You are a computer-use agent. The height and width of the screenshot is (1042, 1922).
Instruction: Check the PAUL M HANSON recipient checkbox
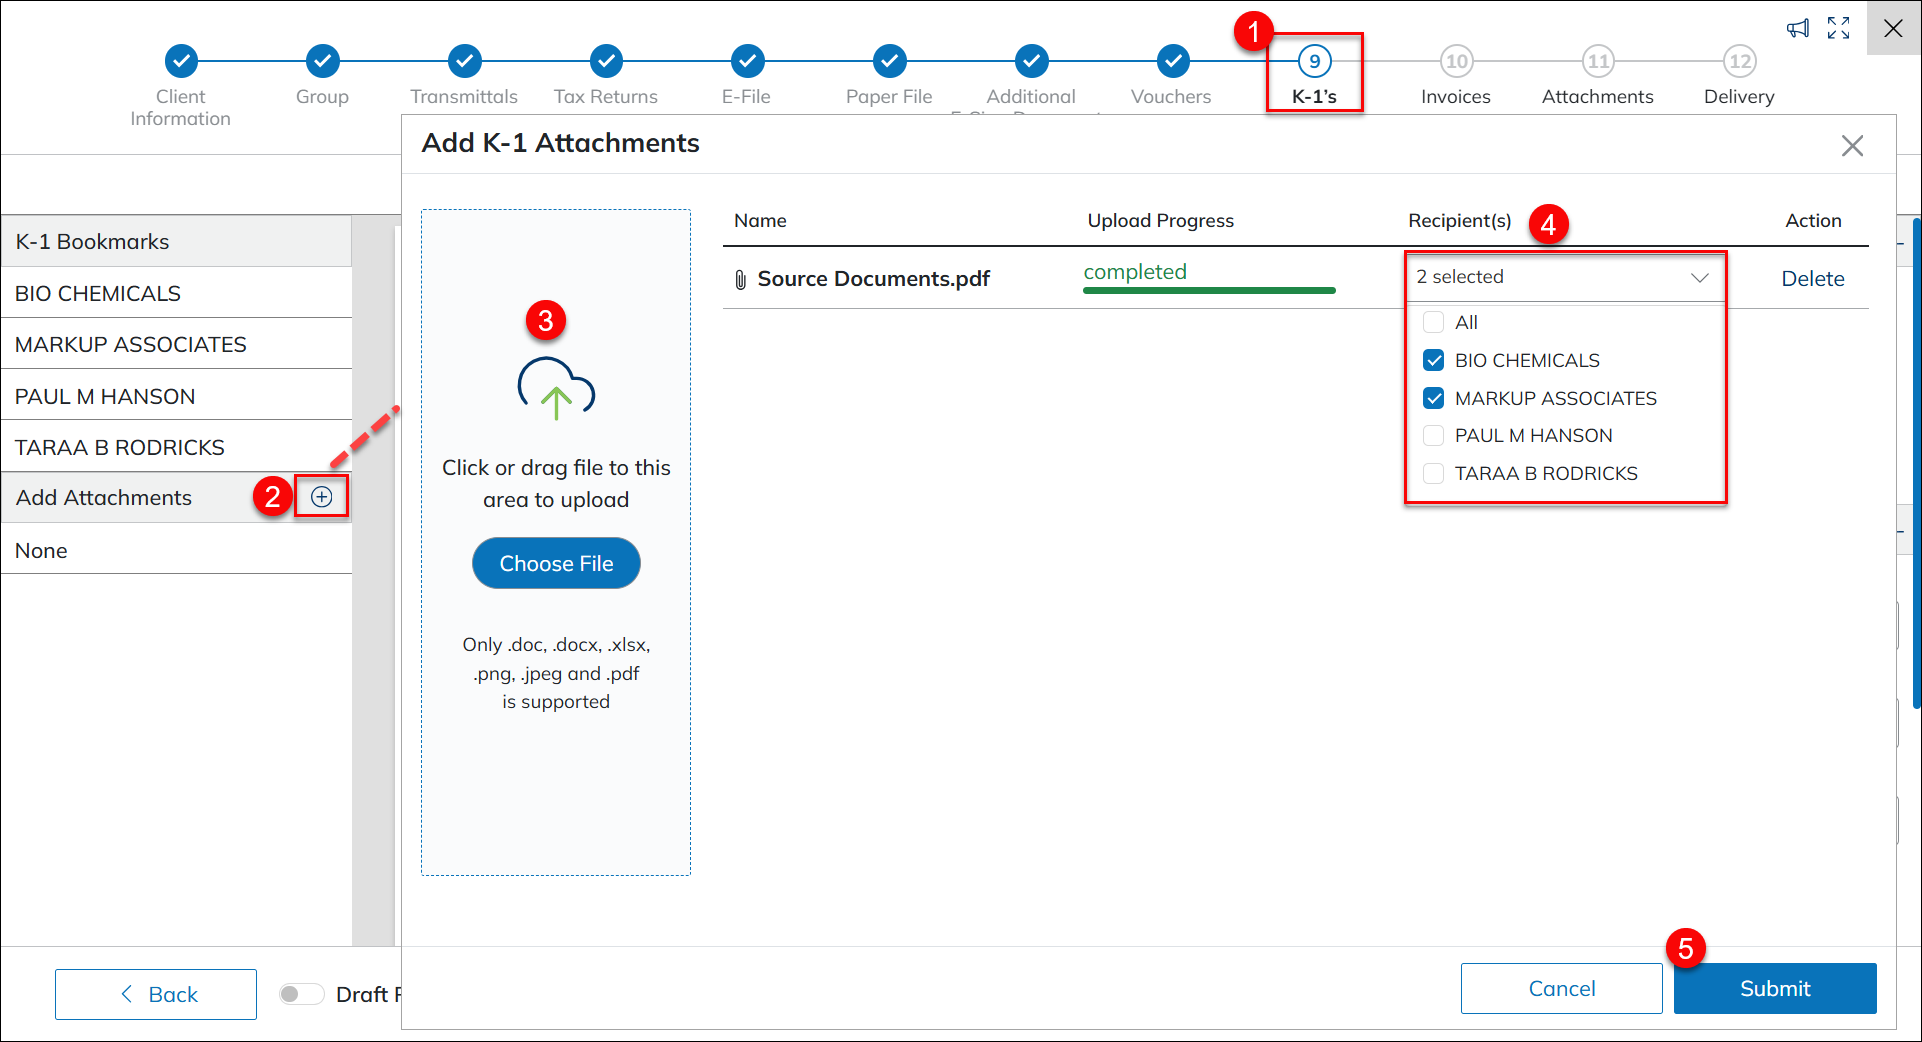point(1433,436)
